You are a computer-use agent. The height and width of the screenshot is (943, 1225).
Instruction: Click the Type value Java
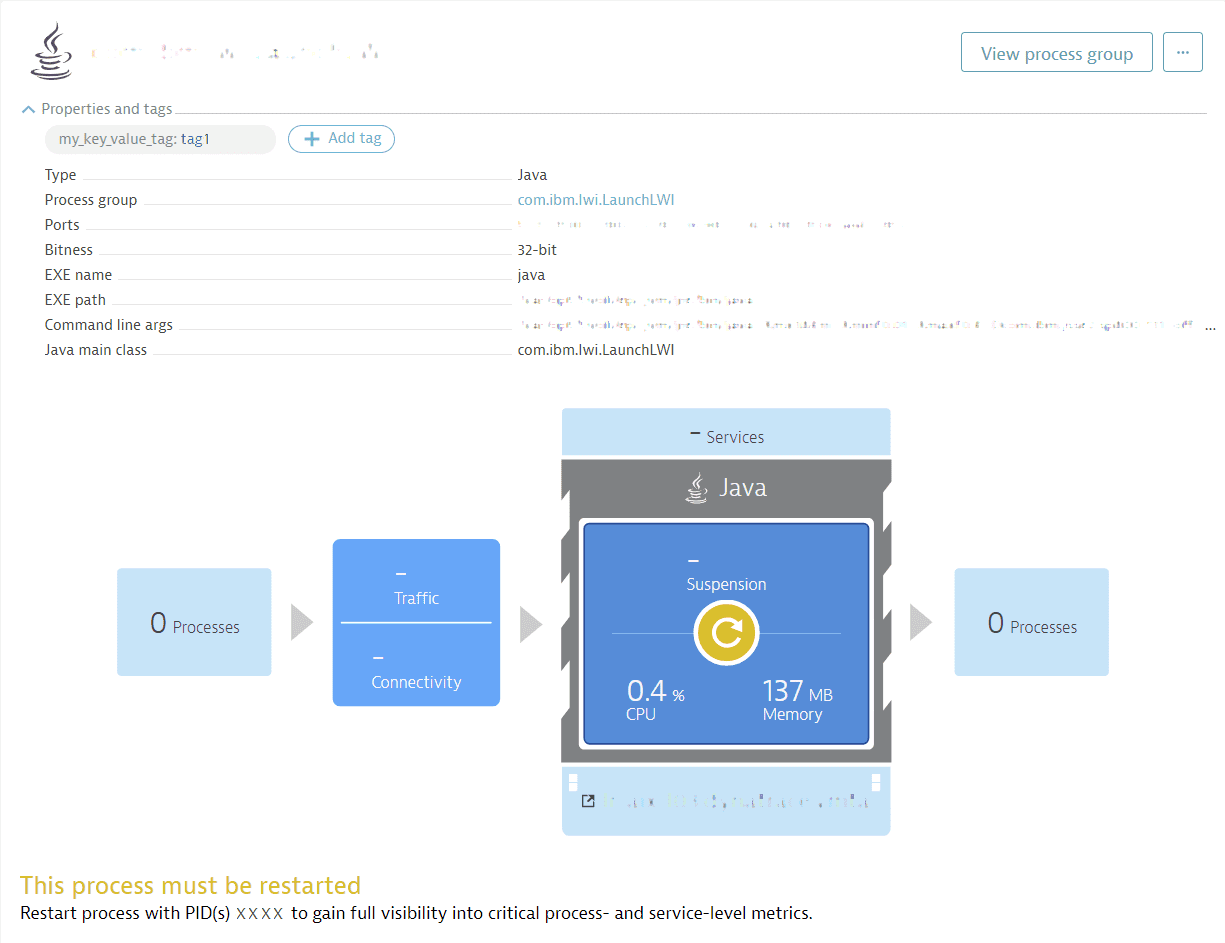pyautogui.click(x=532, y=175)
